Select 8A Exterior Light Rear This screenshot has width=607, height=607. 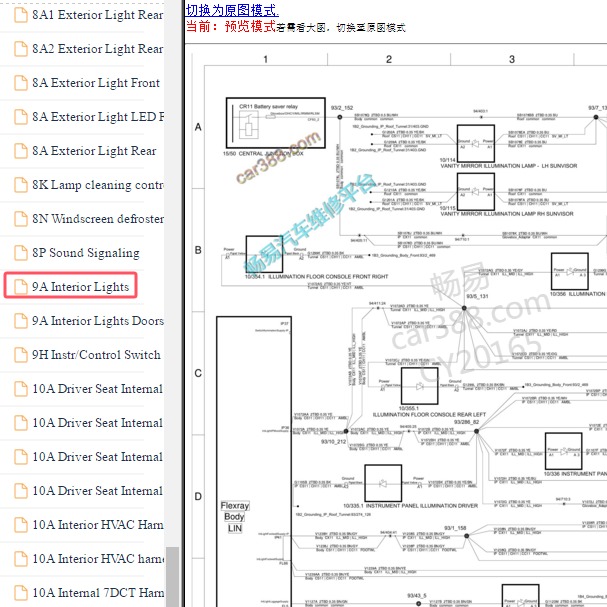pos(94,151)
